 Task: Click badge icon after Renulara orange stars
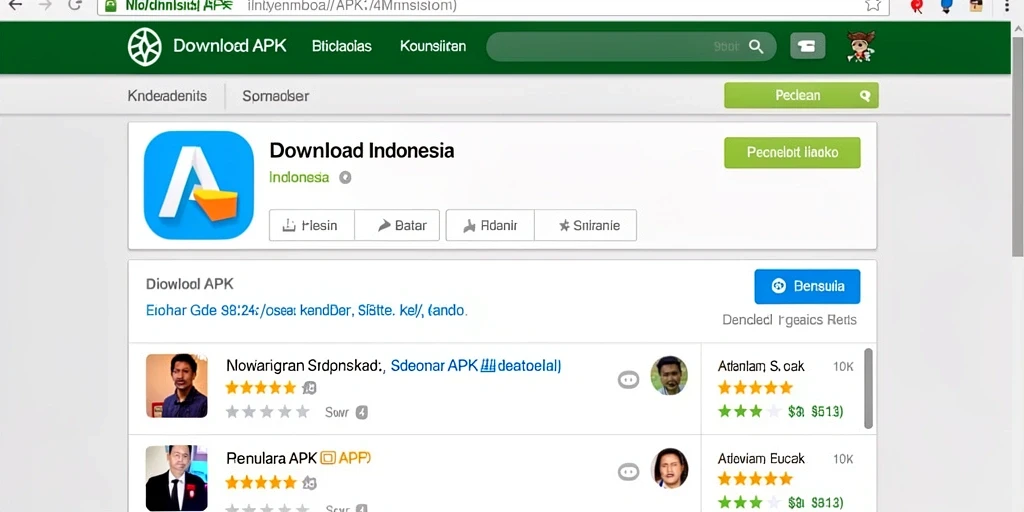click(310, 483)
